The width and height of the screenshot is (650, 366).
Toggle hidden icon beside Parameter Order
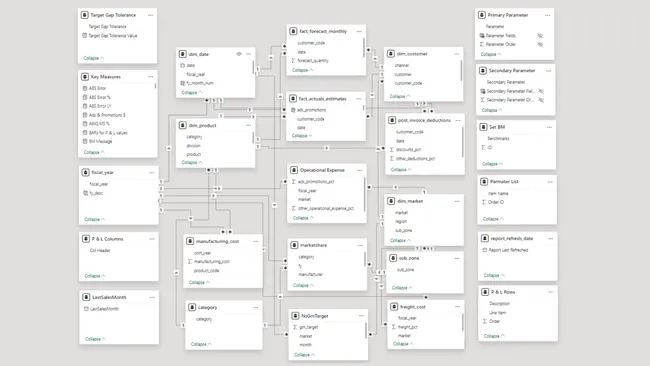540,44
